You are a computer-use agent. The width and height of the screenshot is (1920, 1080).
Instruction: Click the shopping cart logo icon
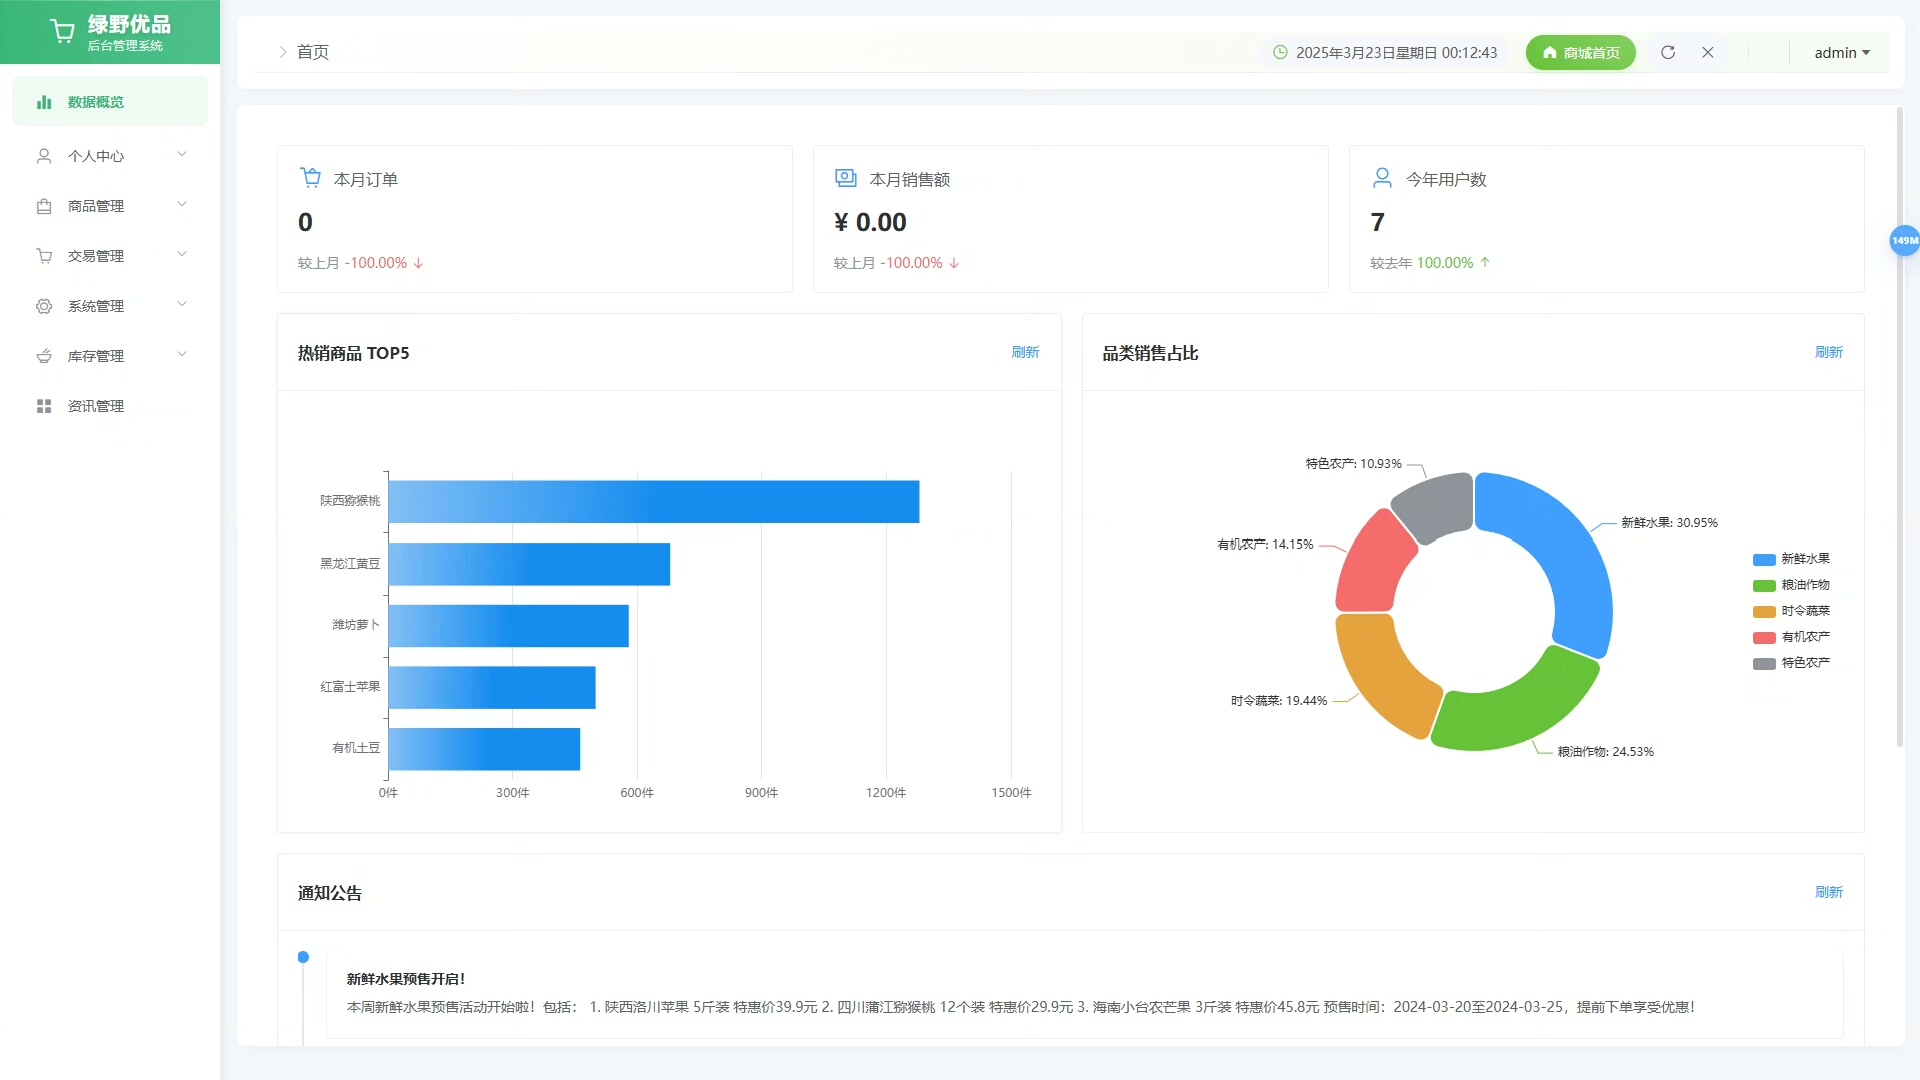coord(62,32)
